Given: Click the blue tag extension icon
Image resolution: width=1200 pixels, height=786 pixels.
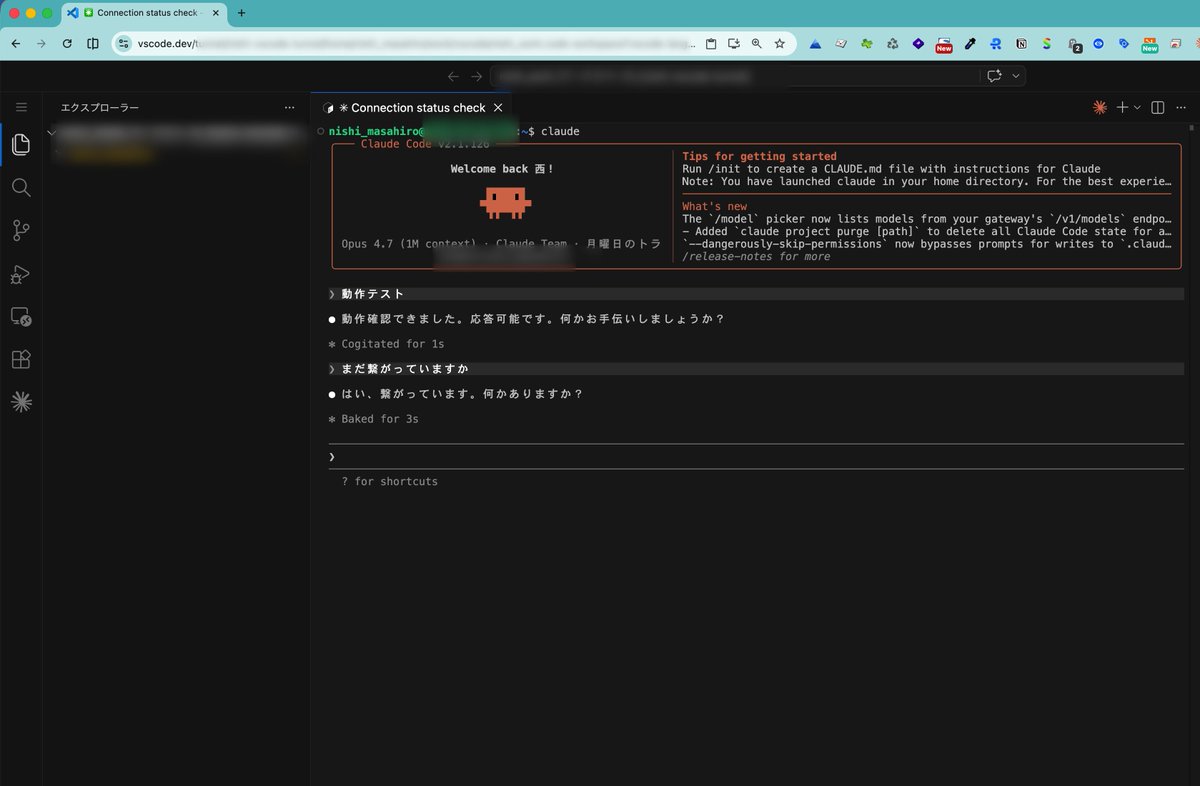Looking at the screenshot, I should click(x=1124, y=44).
